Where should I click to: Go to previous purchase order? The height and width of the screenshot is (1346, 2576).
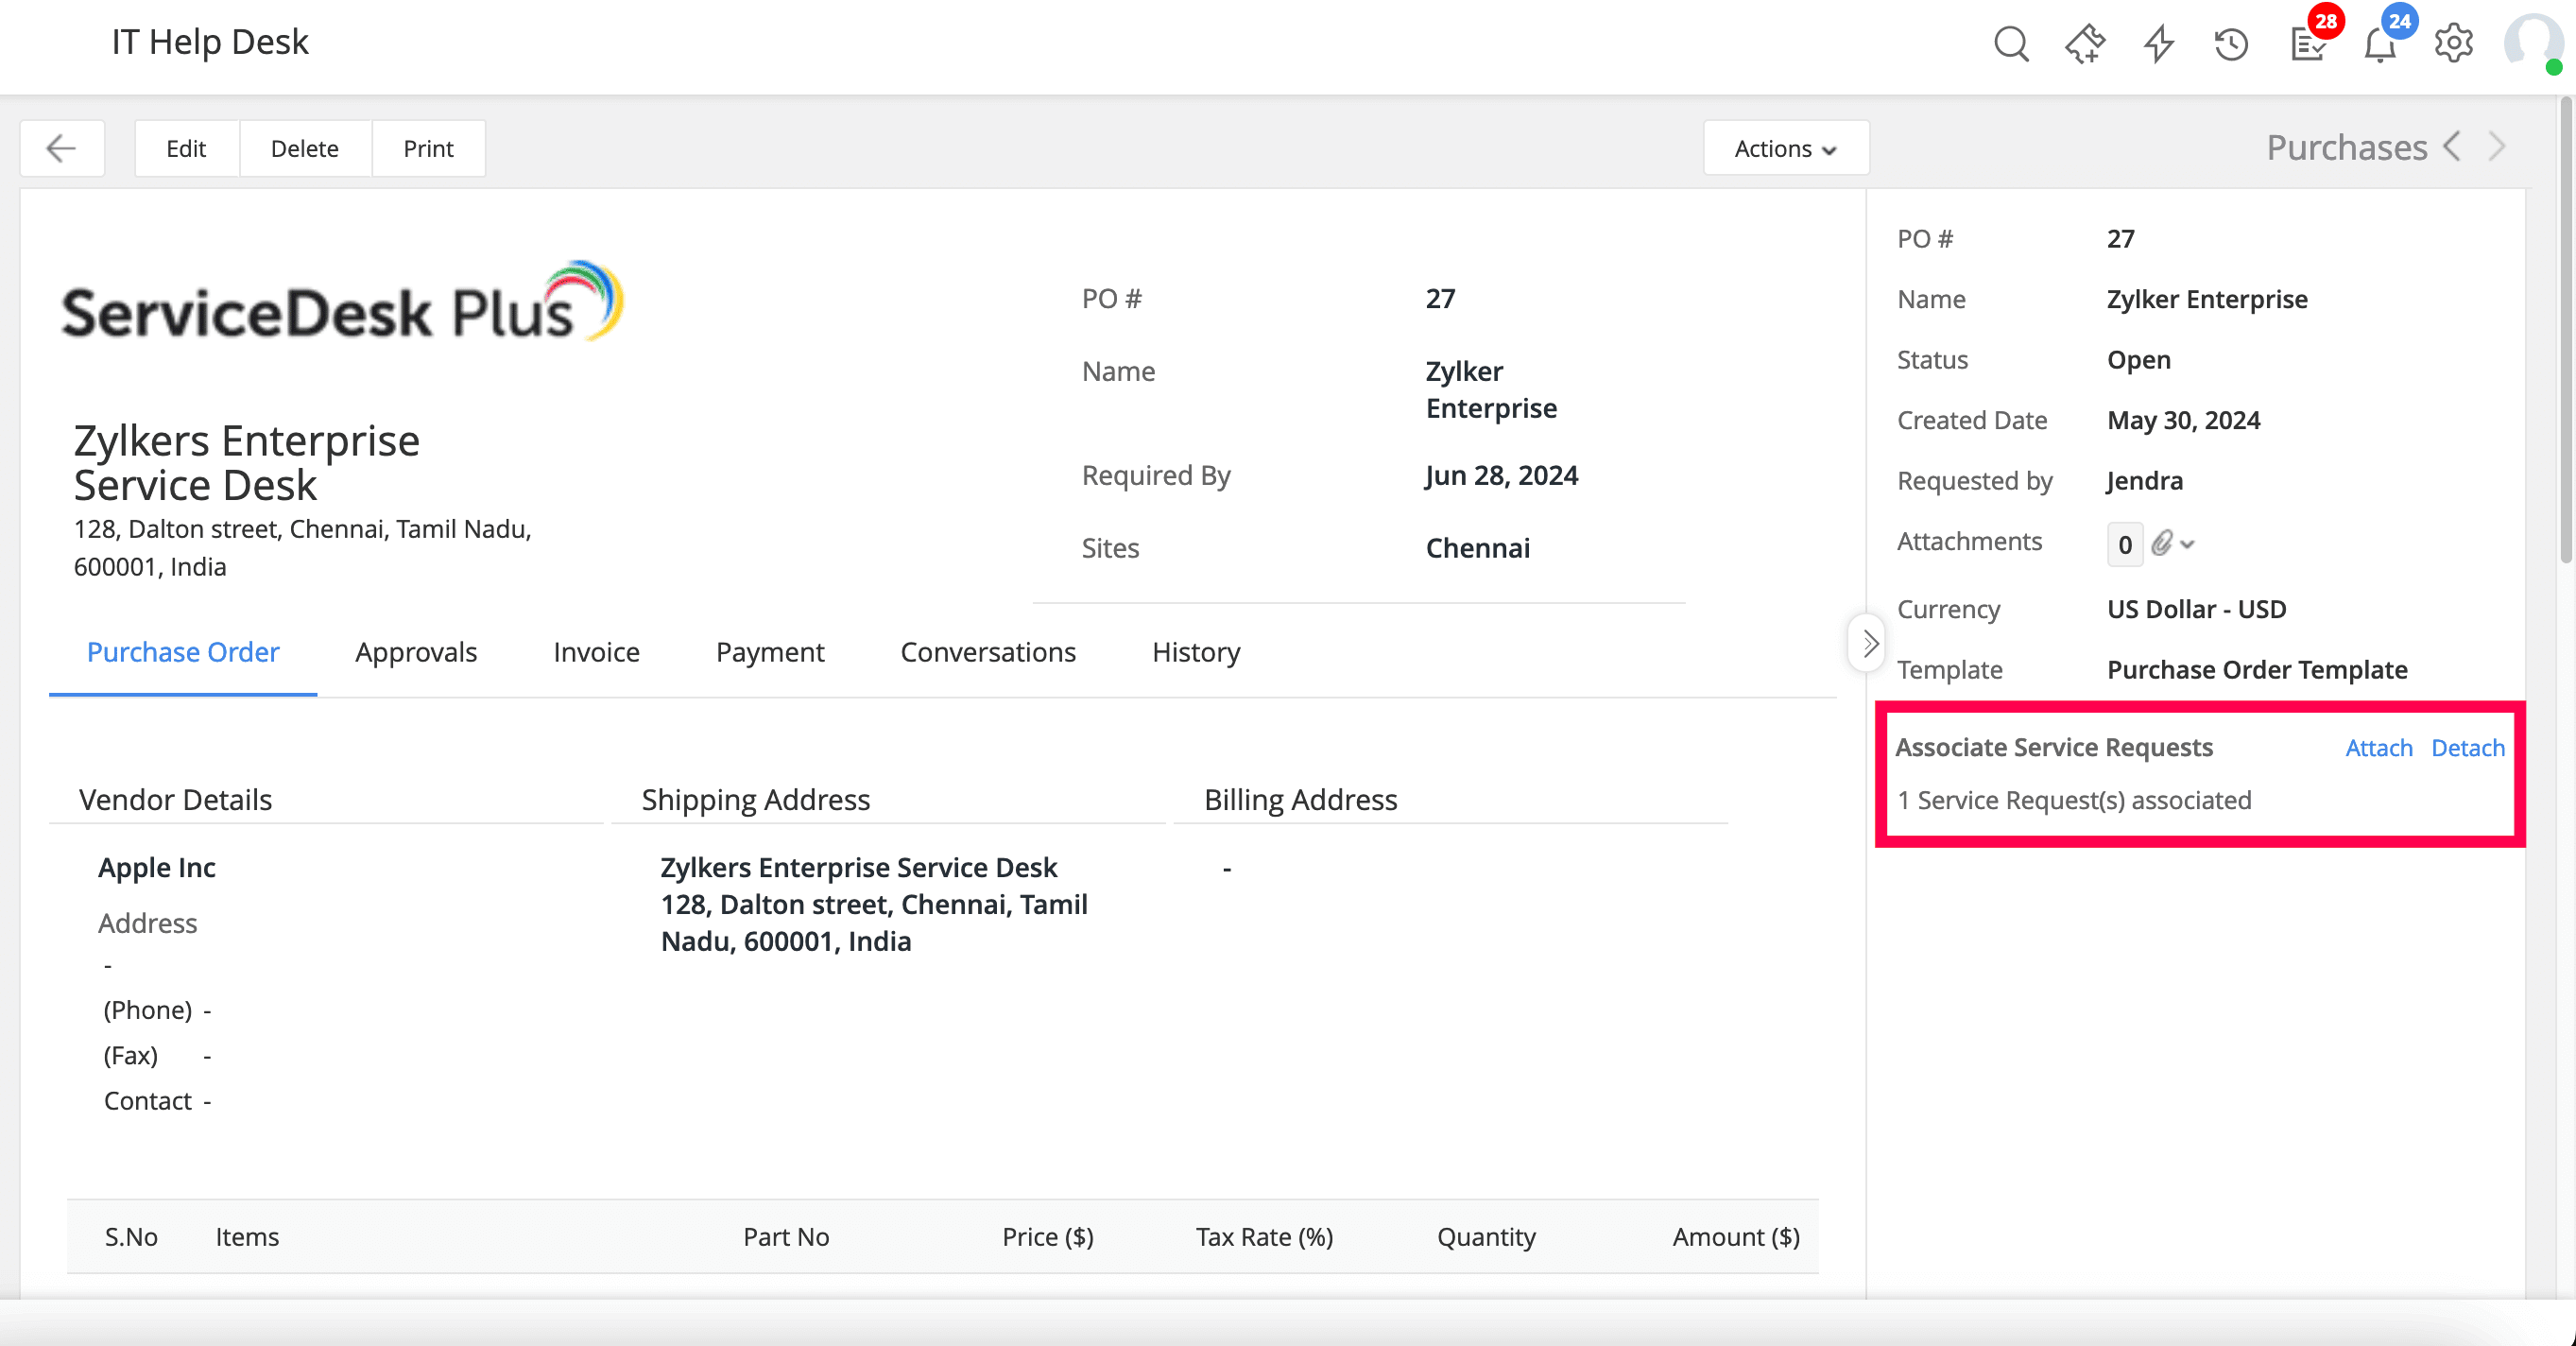point(2453,147)
